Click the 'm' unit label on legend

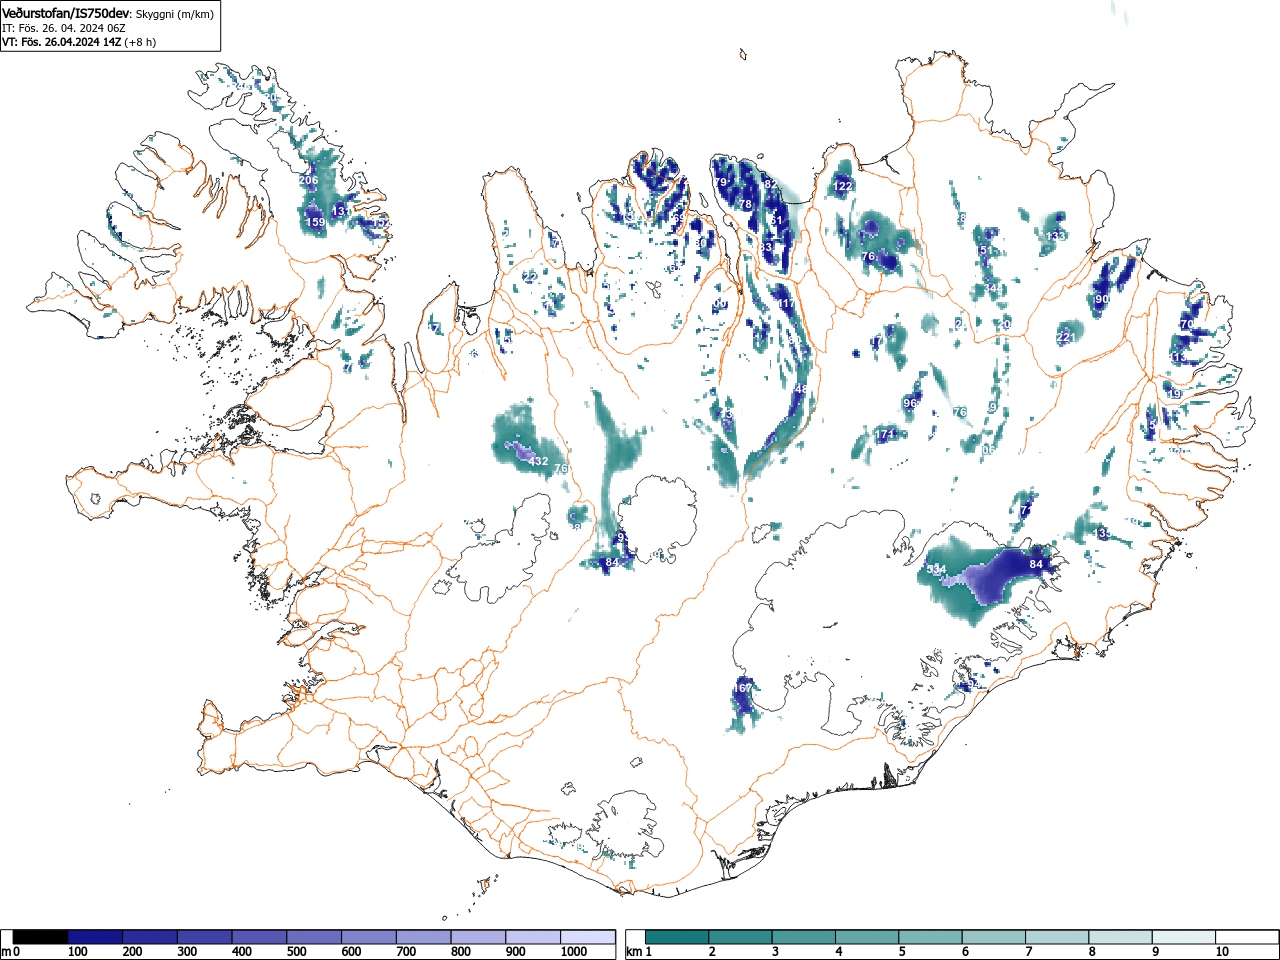tap(6, 952)
